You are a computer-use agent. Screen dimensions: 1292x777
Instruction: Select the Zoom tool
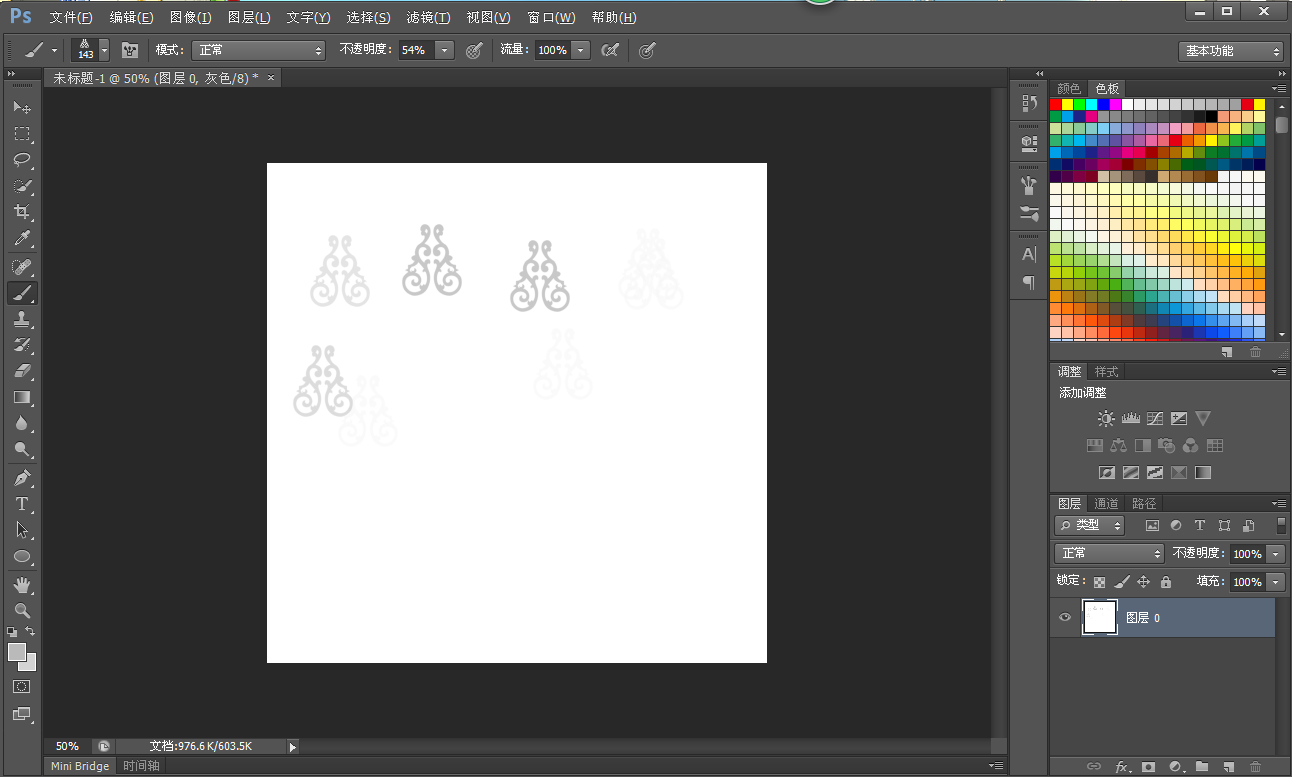click(x=22, y=610)
